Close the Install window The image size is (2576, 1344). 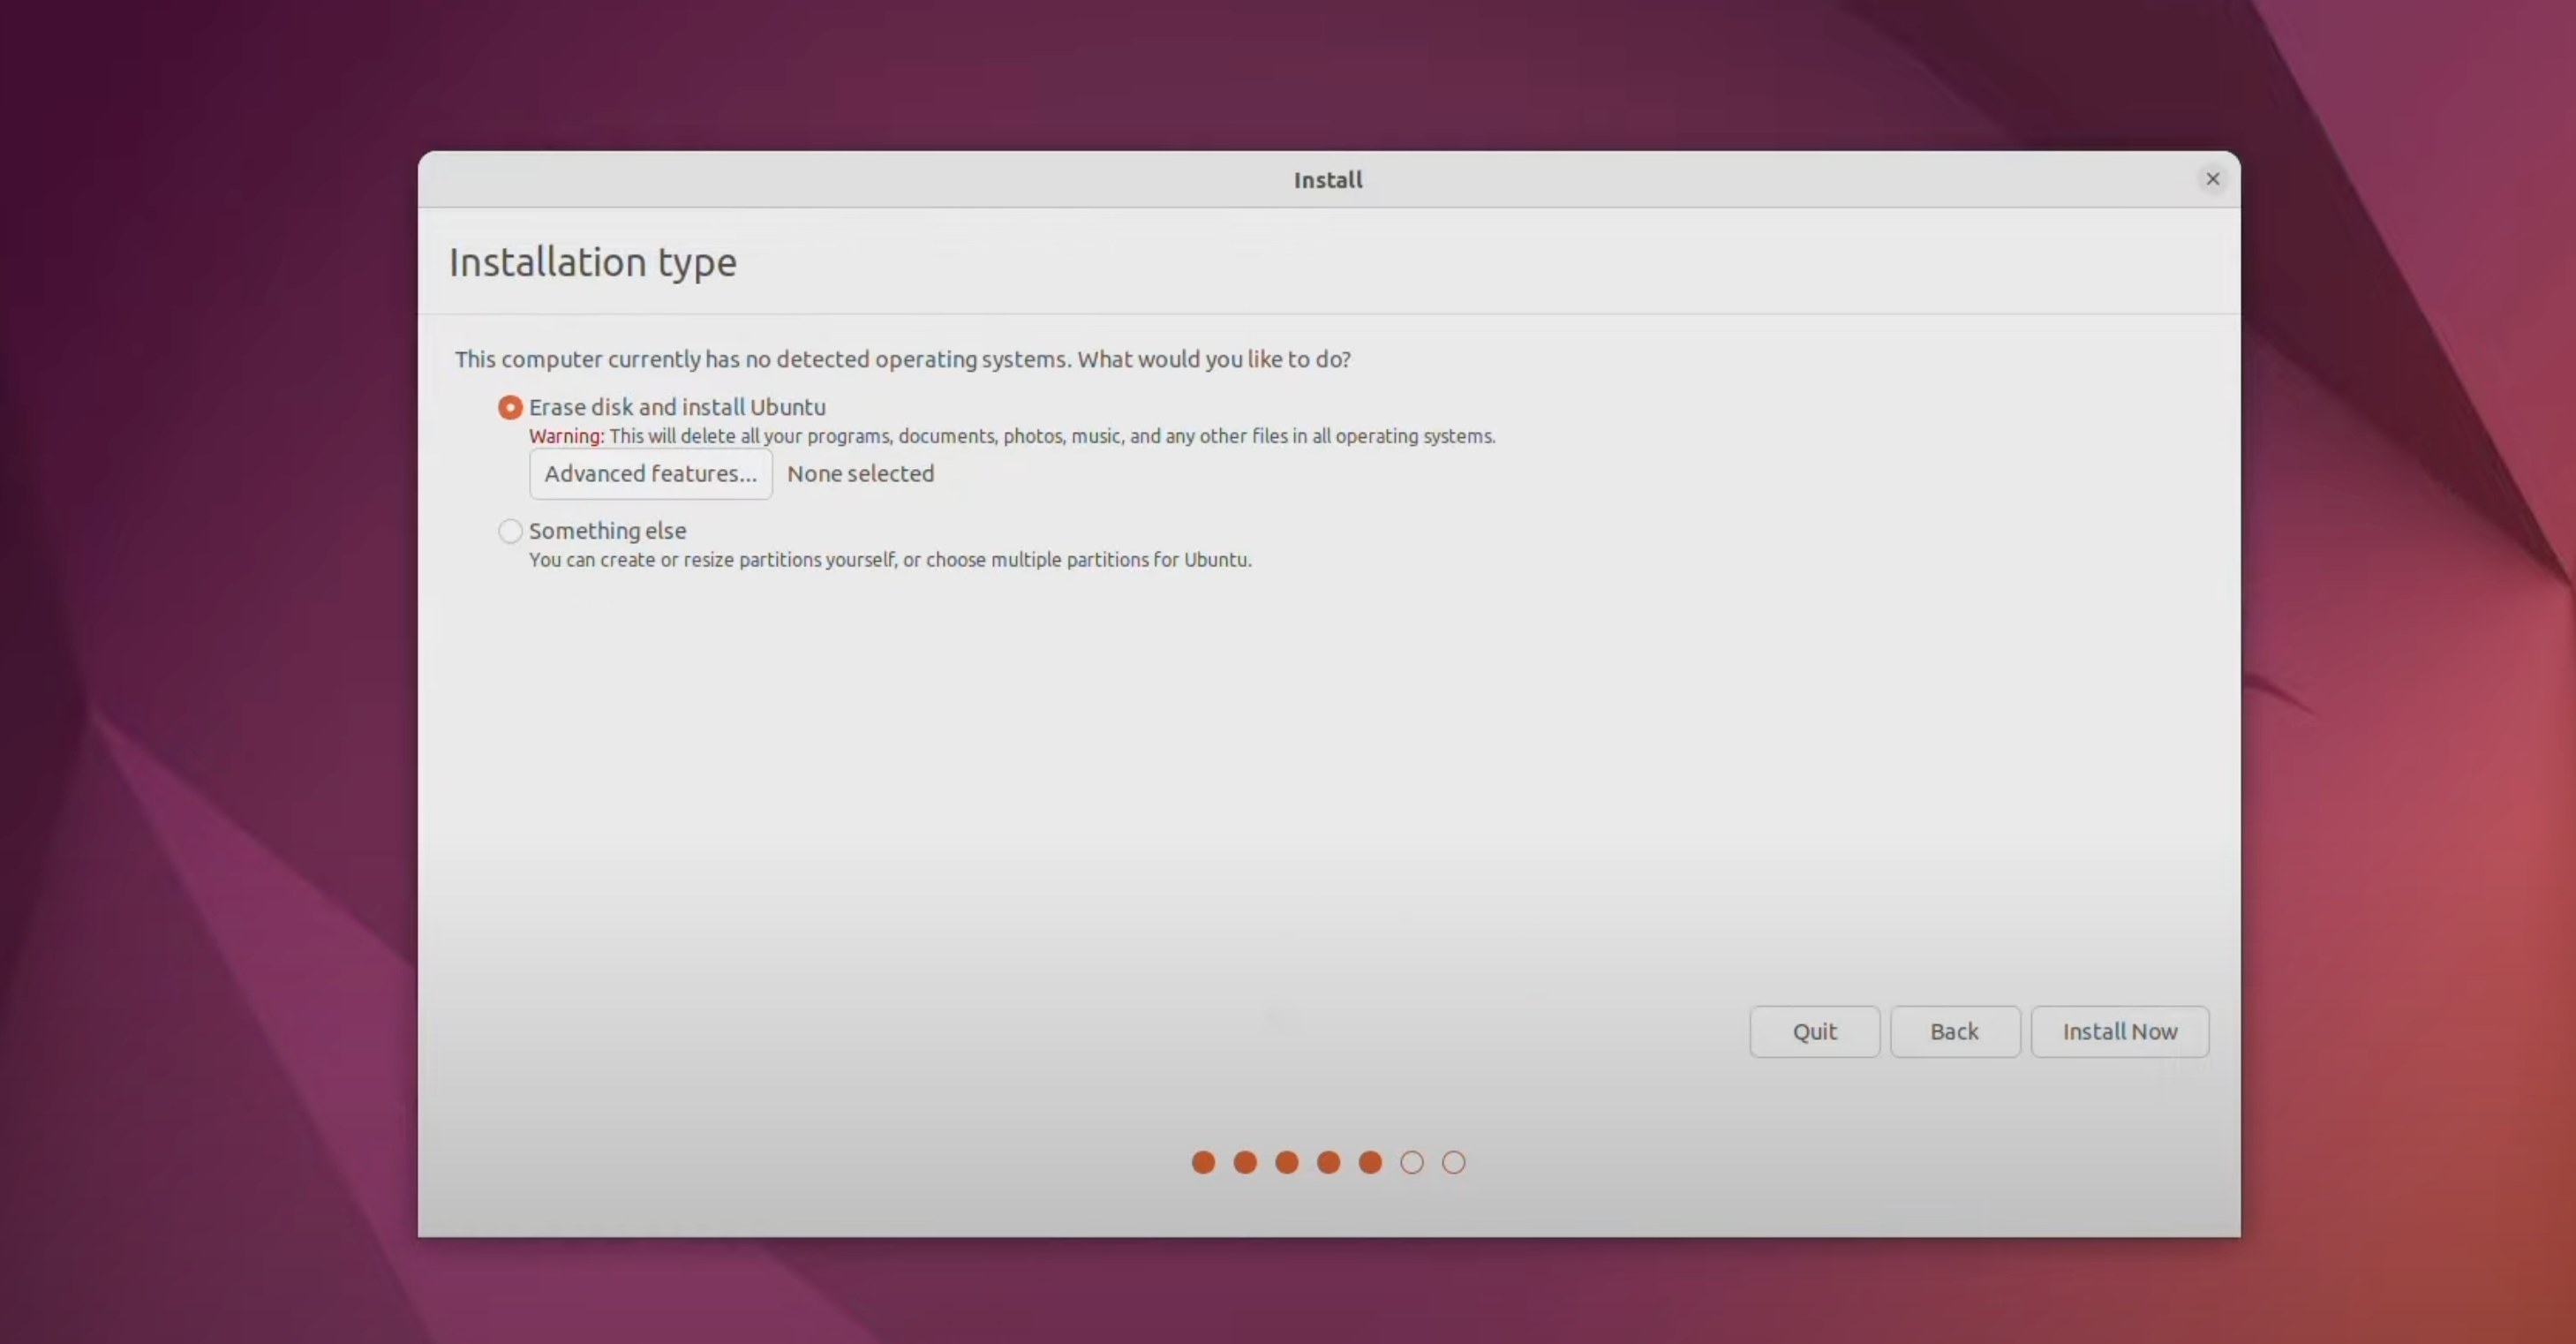click(x=2212, y=179)
